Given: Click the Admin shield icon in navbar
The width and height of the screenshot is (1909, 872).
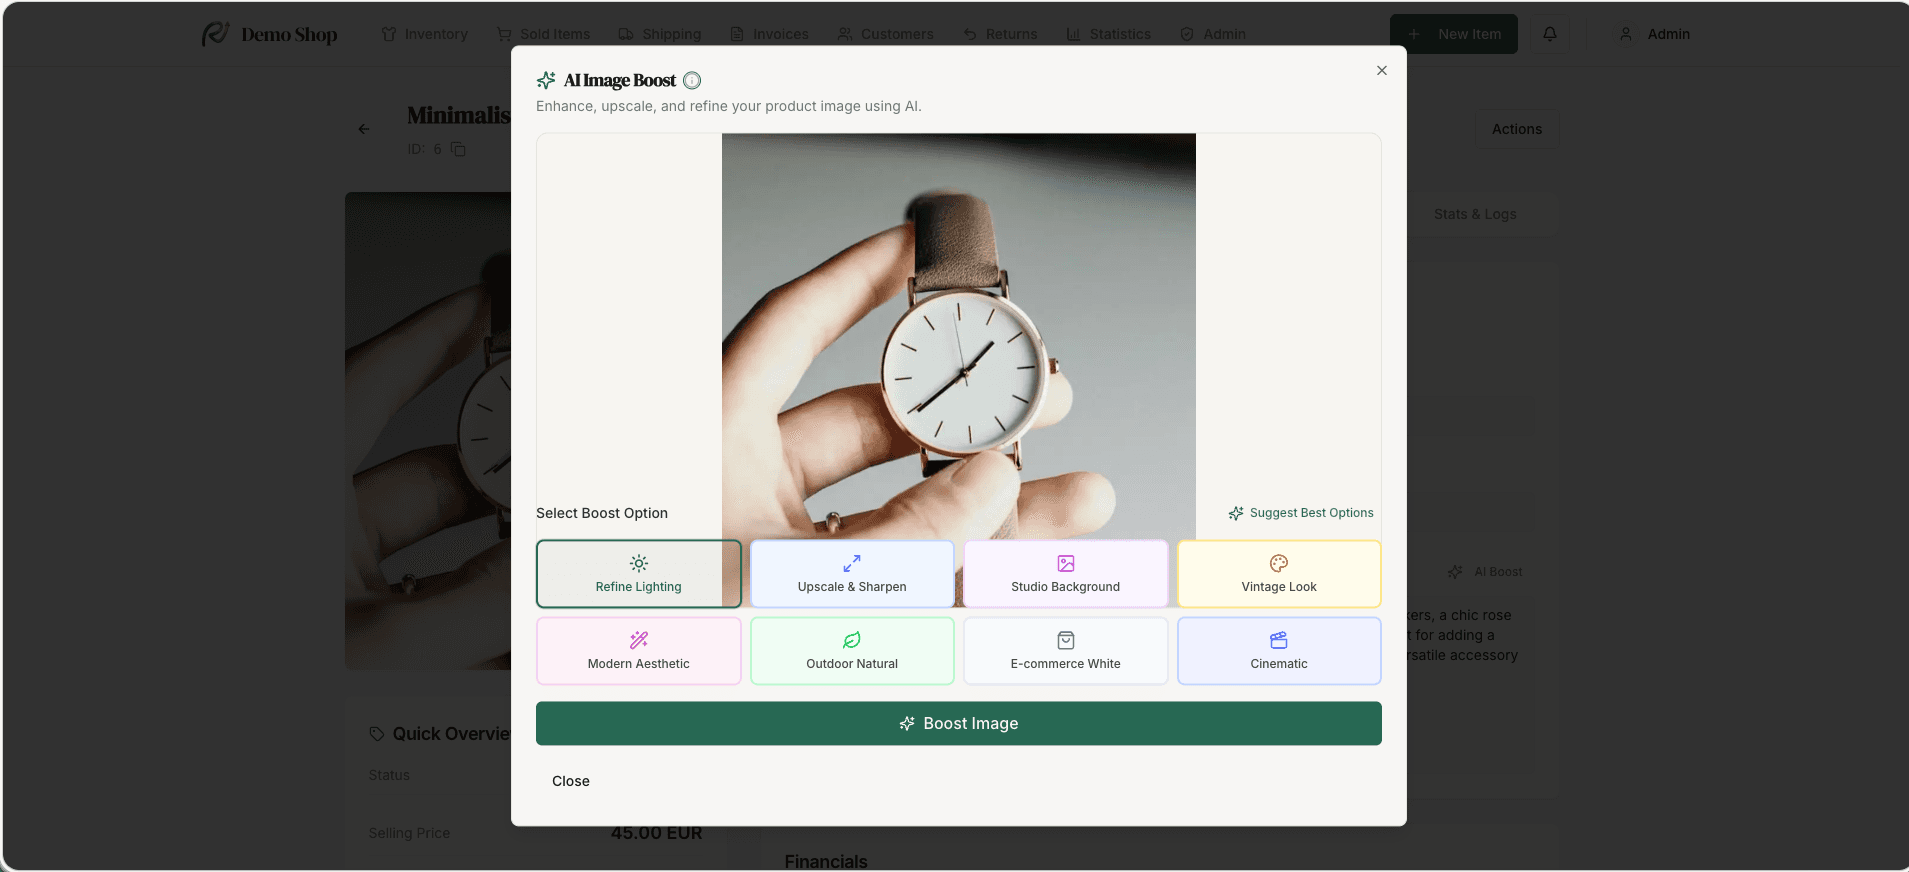Looking at the screenshot, I should (x=1187, y=34).
